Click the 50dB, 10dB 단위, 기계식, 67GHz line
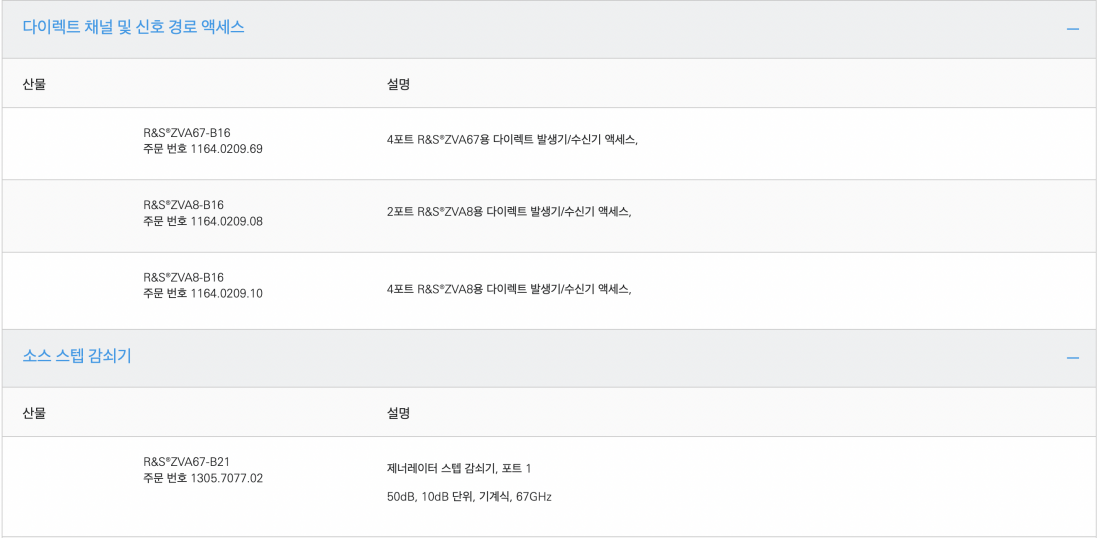The height and width of the screenshot is (538, 1100). point(469,497)
